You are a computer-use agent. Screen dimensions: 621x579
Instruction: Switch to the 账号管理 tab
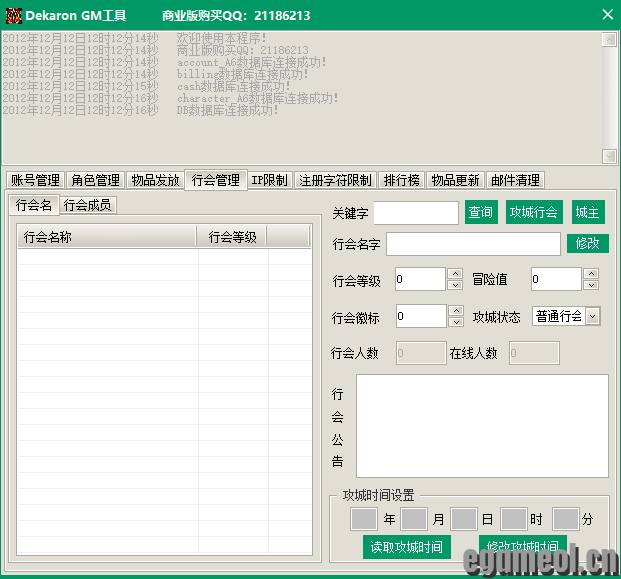point(35,180)
